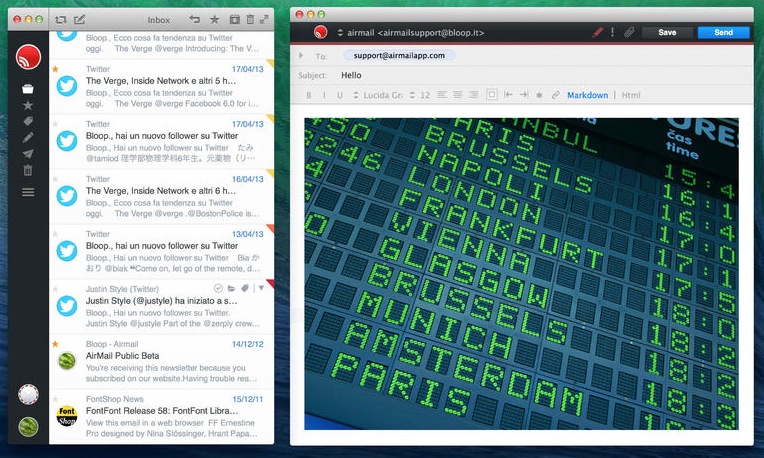This screenshot has height=458, width=764.
Task: Open the Drafts pencil icon in the sidebar
Action: 28,137
